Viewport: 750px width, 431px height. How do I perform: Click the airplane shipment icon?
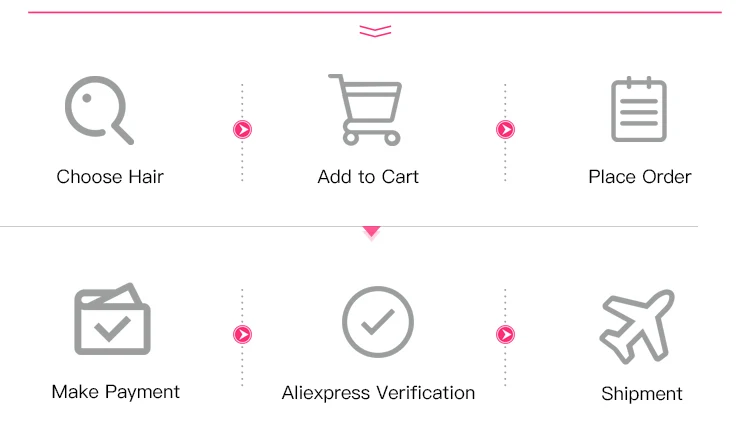[637, 325]
